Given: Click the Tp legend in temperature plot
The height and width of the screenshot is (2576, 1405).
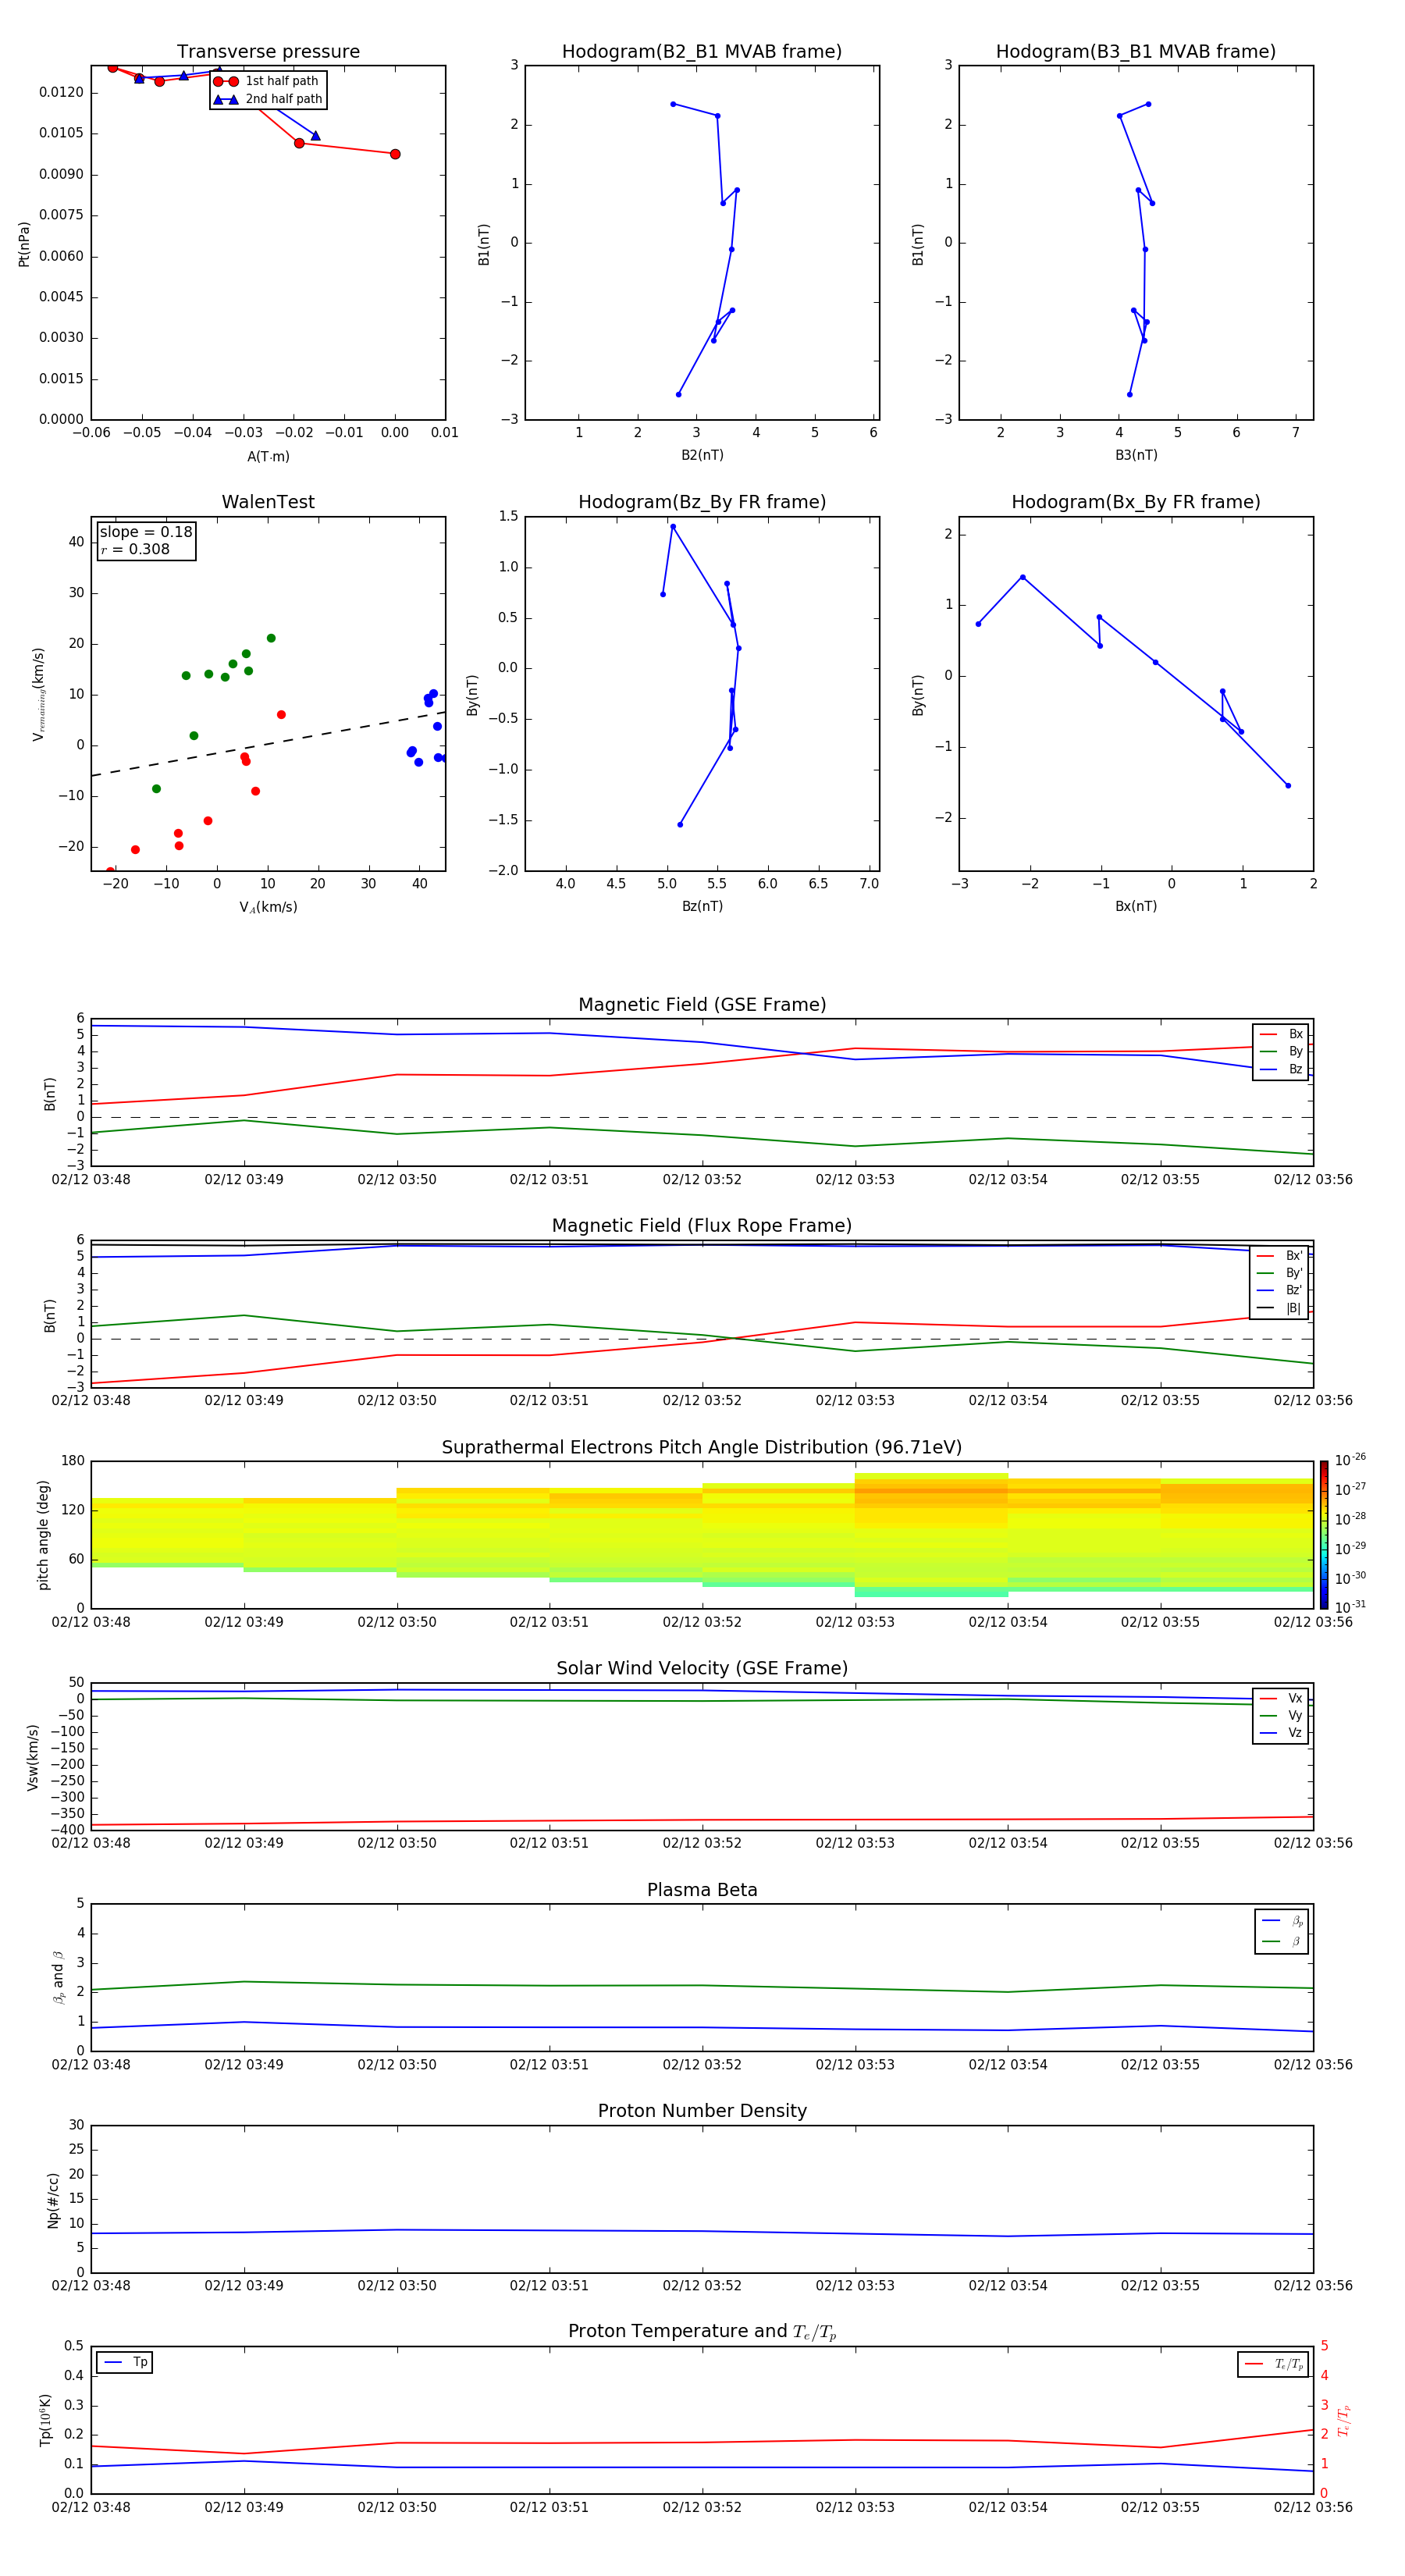Looking at the screenshot, I should pyautogui.click(x=125, y=2362).
